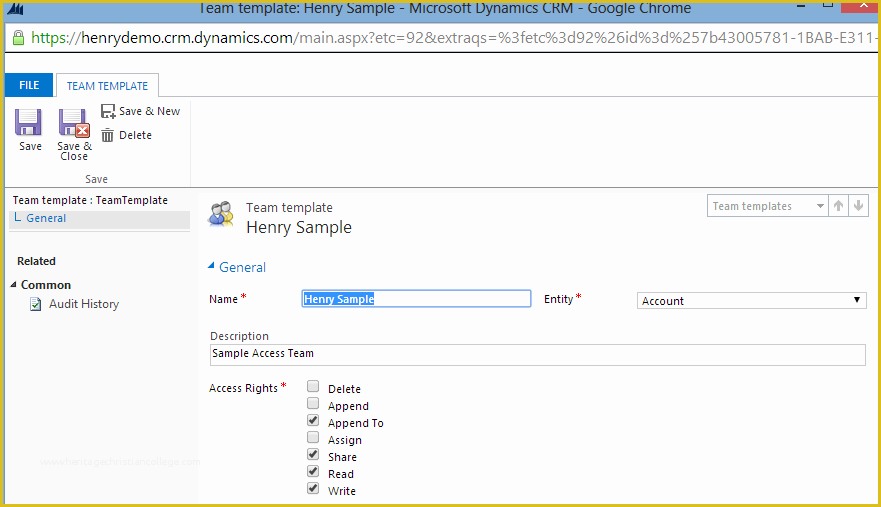881x507 pixels.
Task: Click the Save & Close icon
Action: (x=74, y=122)
